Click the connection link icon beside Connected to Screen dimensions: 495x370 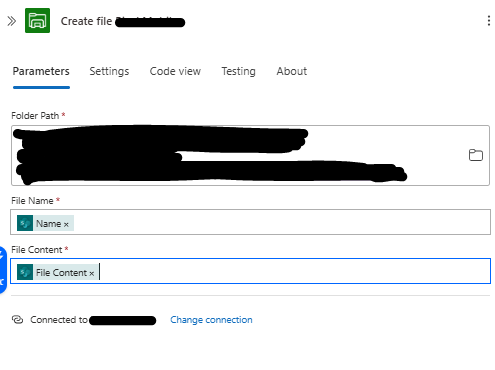[x=17, y=320]
